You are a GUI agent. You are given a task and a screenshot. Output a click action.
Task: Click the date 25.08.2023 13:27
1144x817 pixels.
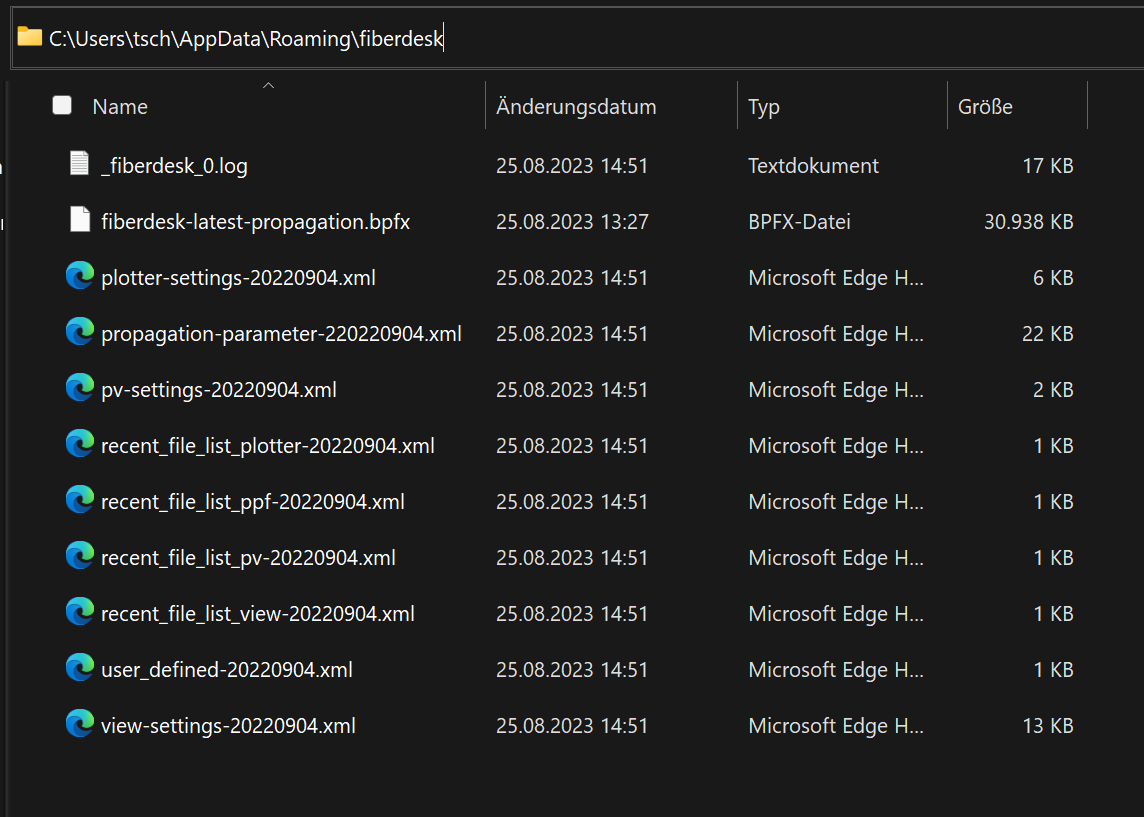tap(572, 222)
